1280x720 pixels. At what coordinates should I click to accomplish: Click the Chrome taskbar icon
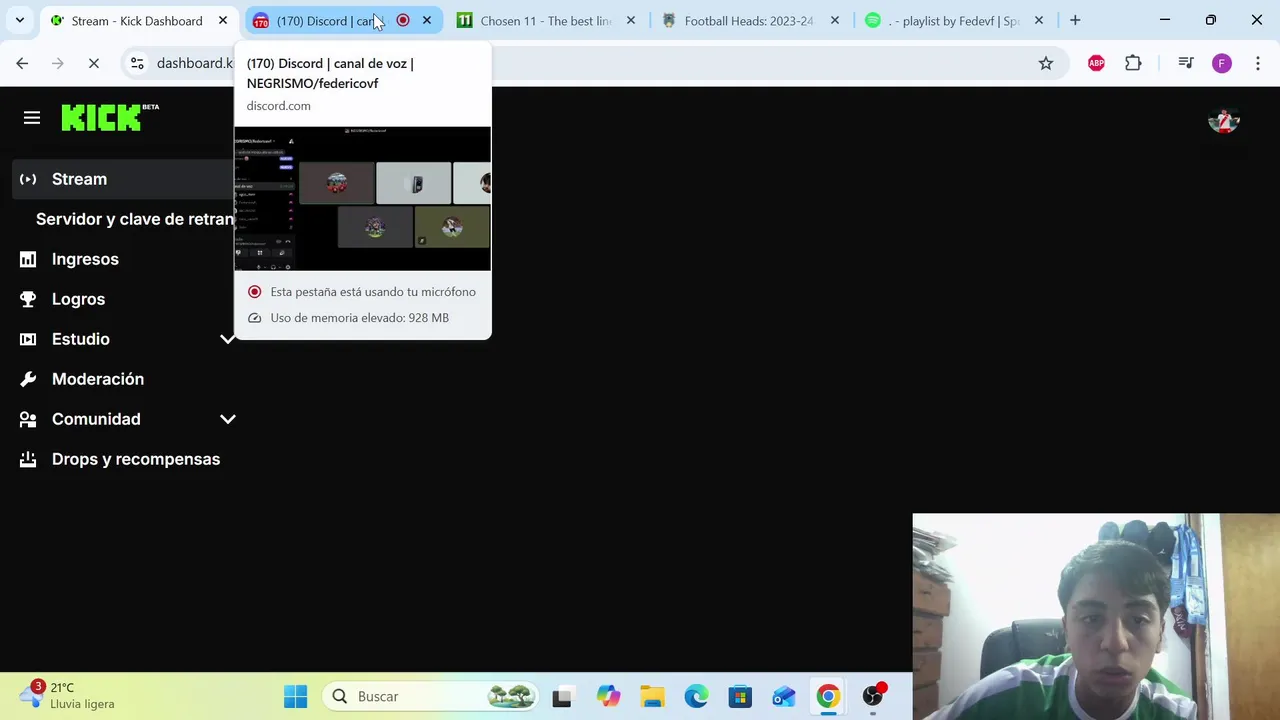point(828,696)
